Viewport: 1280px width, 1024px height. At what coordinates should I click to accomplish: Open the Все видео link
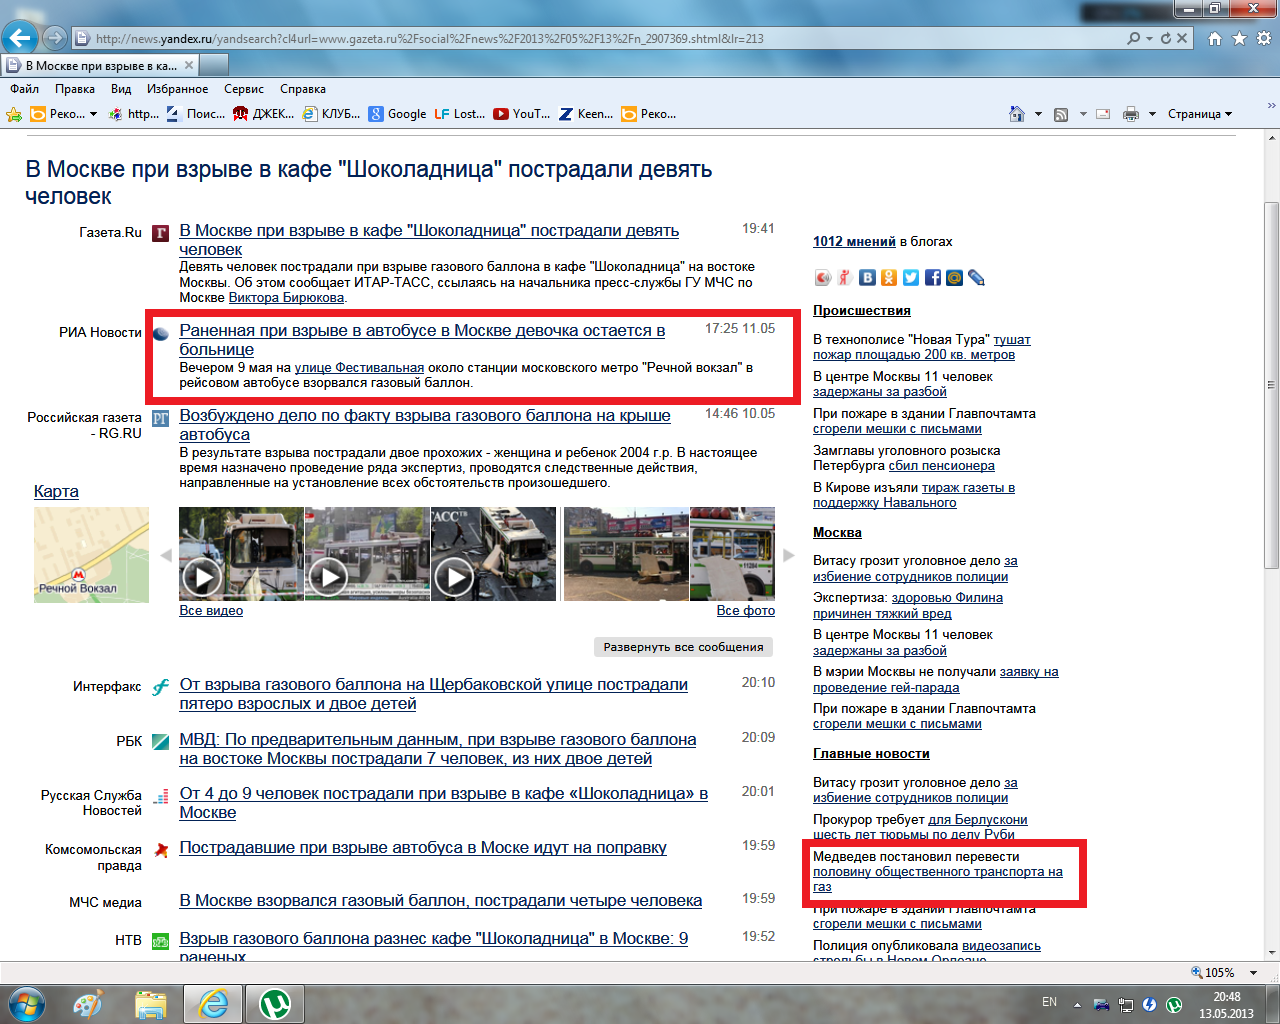[211, 610]
